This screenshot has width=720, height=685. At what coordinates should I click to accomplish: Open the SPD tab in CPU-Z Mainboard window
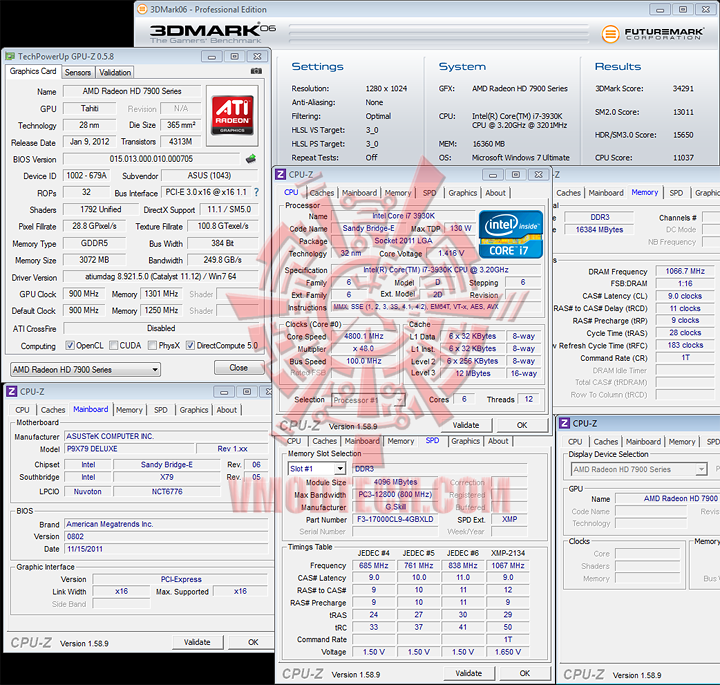tap(161, 410)
